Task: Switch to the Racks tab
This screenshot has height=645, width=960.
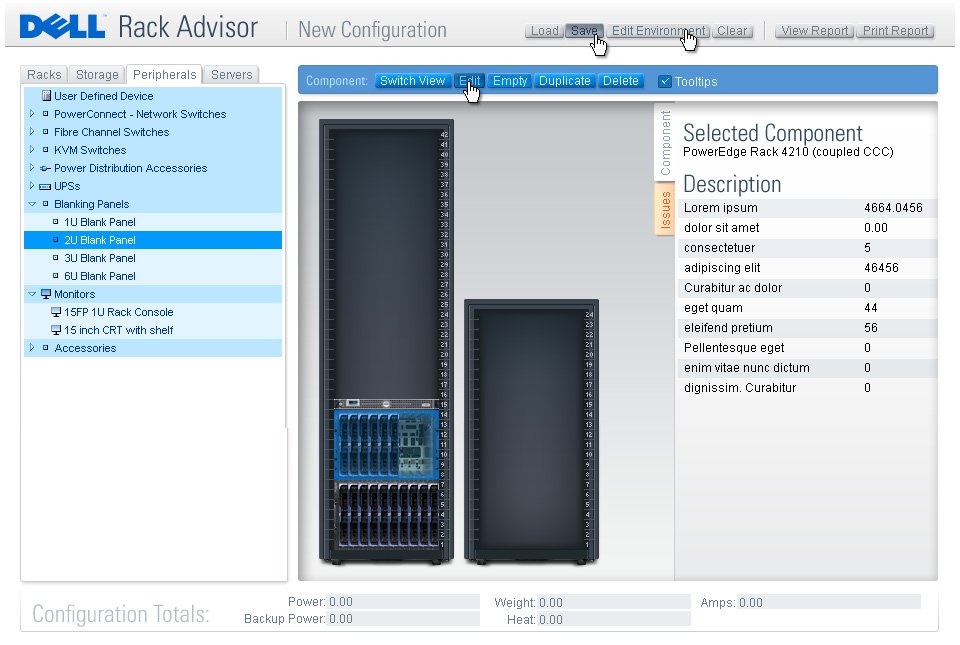Action: point(44,75)
